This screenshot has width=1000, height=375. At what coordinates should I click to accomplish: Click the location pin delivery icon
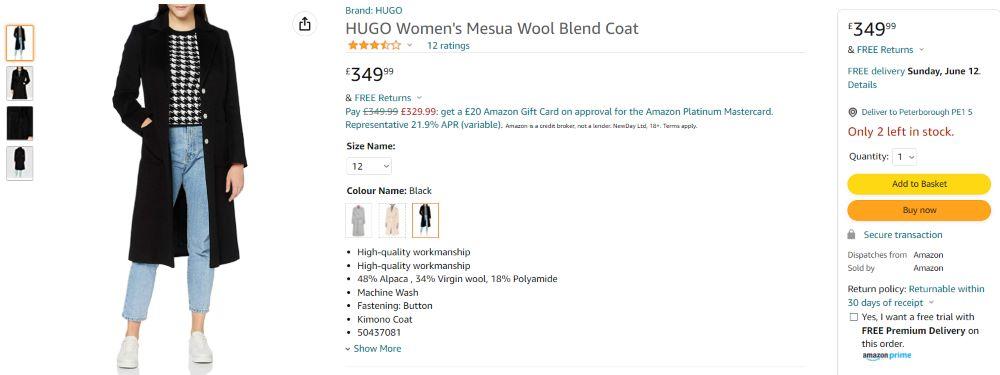coord(853,112)
